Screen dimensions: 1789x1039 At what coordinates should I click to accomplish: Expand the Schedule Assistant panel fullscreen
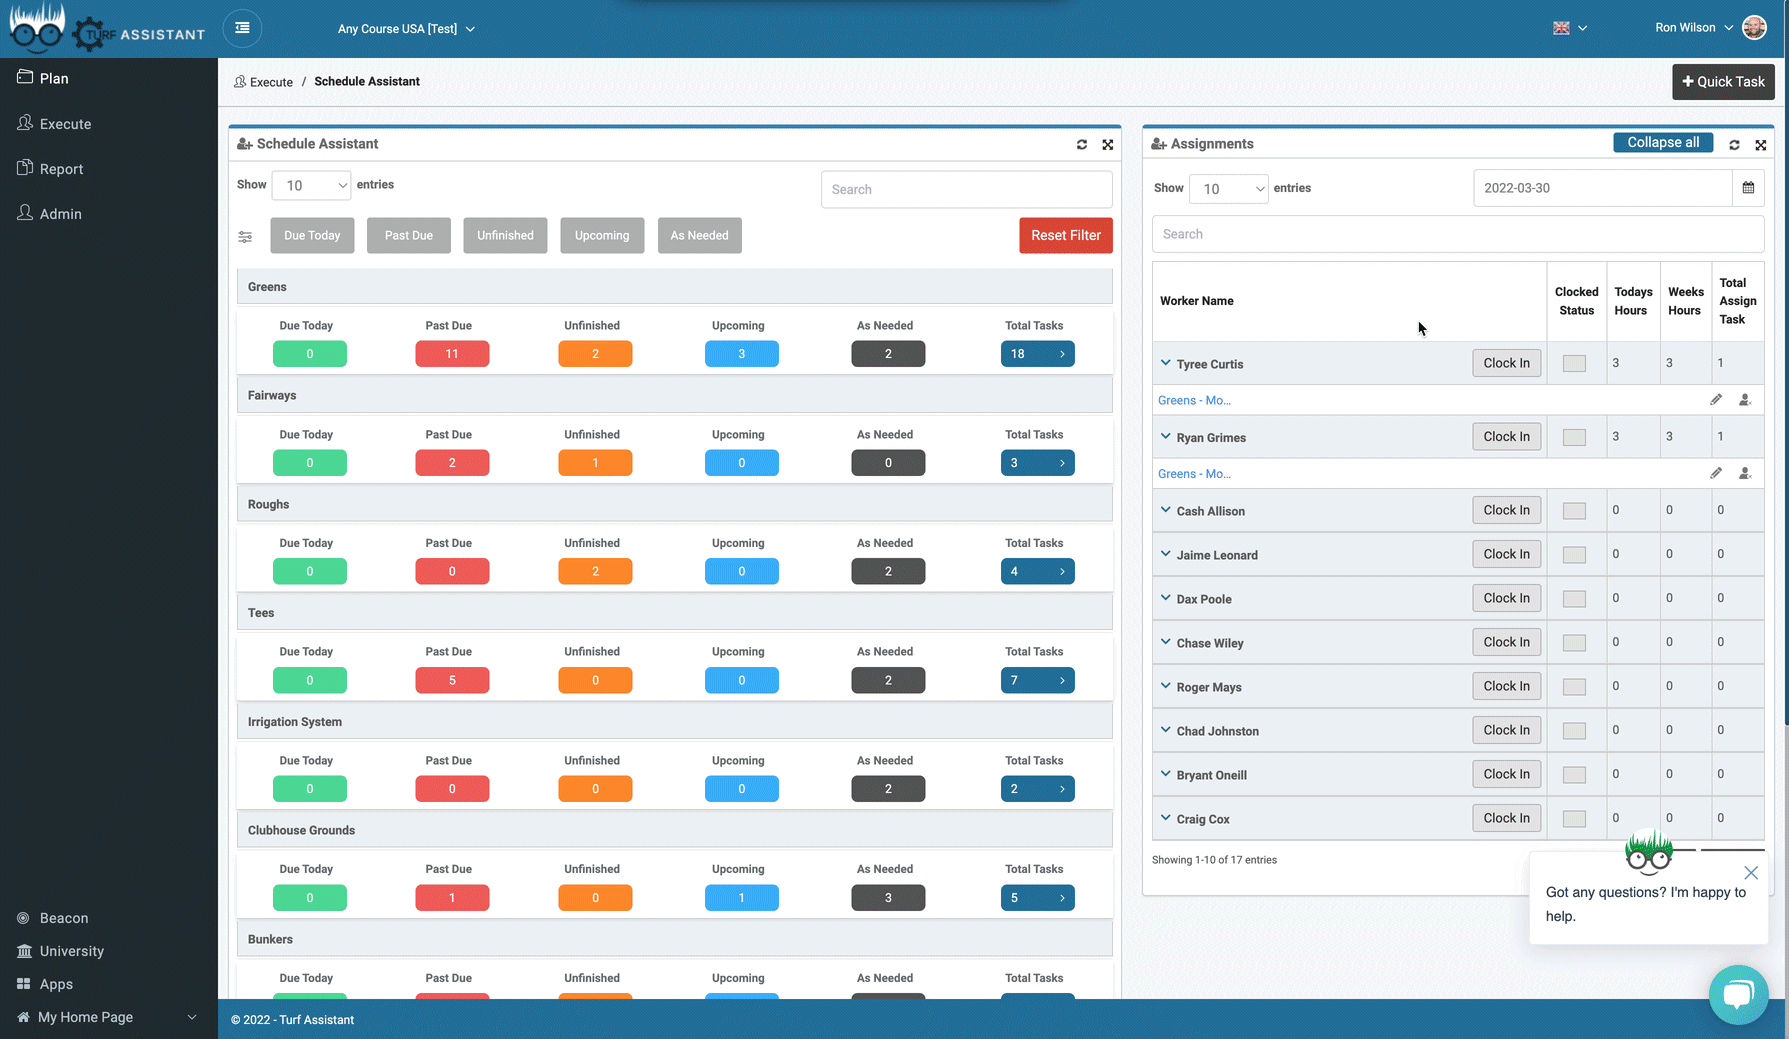pos(1108,145)
